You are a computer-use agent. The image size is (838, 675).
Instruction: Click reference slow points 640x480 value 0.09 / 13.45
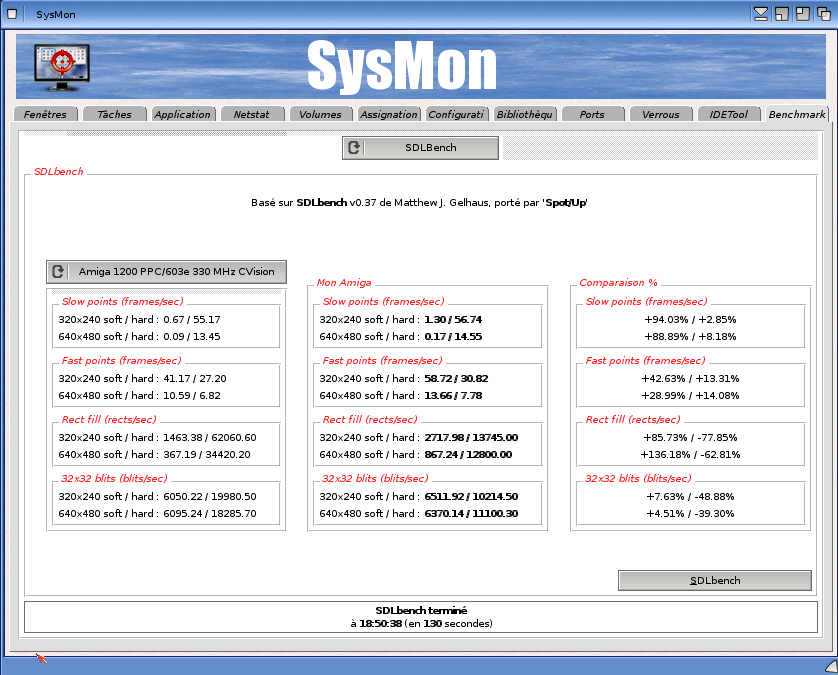[192, 337]
